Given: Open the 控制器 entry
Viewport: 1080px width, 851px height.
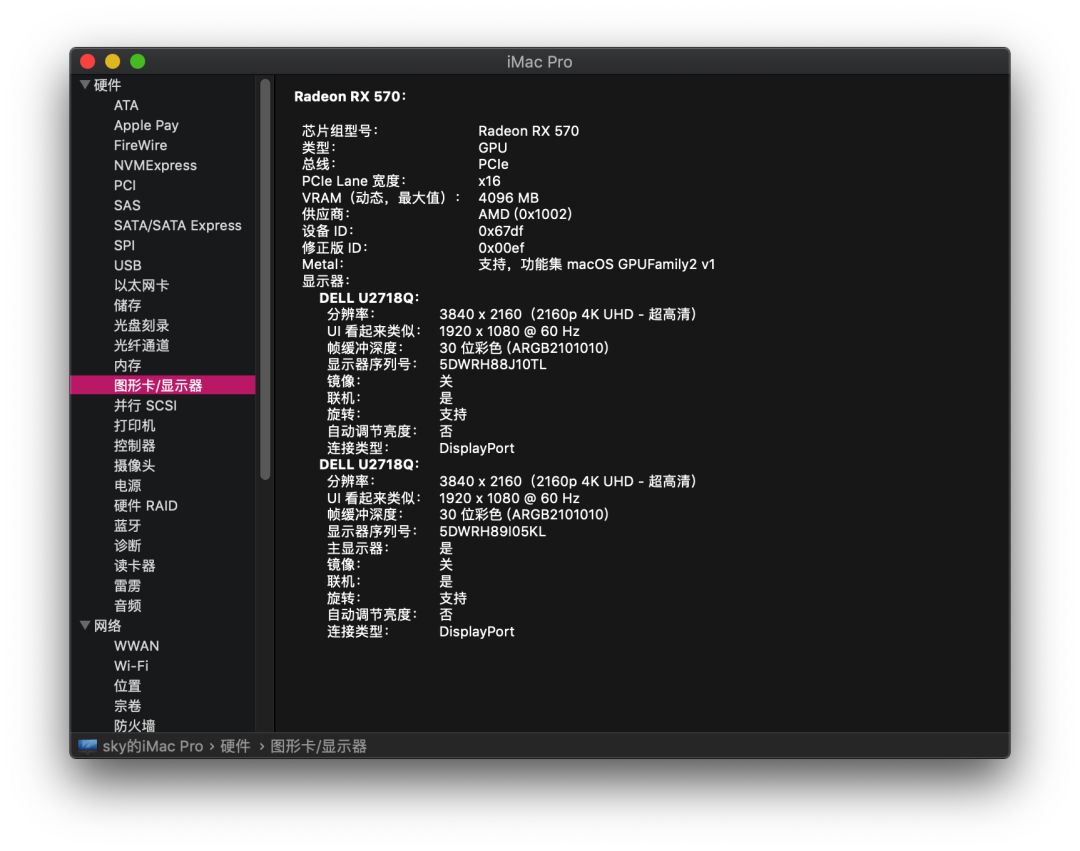Looking at the screenshot, I should (x=134, y=445).
